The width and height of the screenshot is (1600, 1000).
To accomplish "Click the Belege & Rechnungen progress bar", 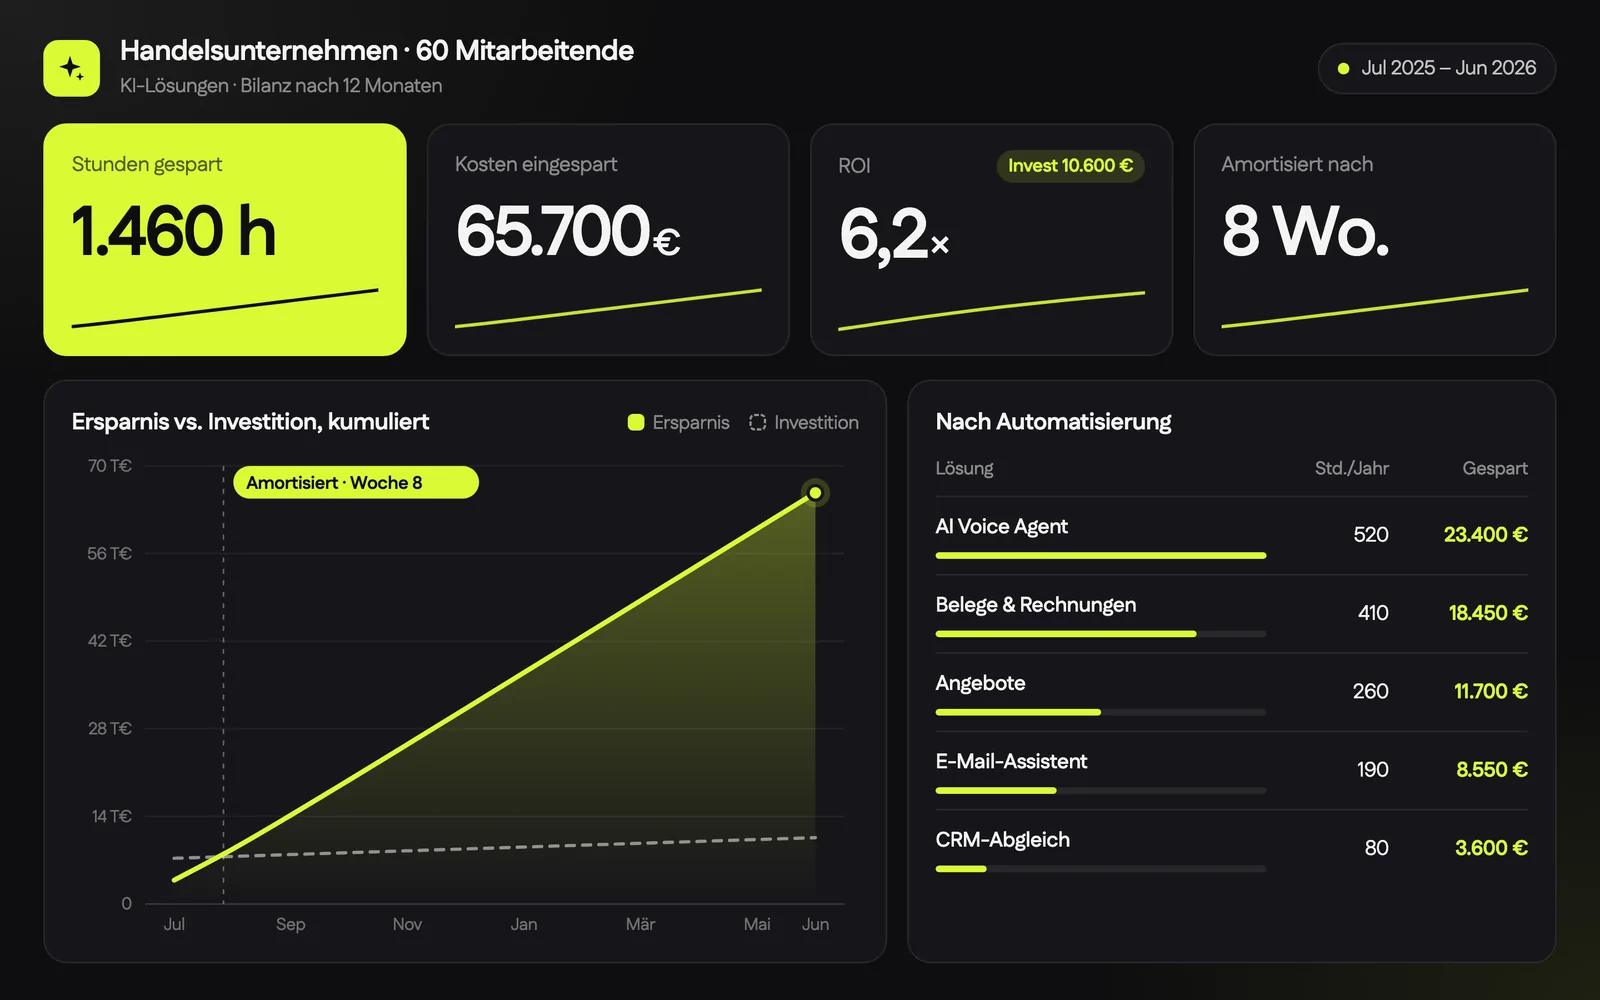I will tap(1101, 634).
